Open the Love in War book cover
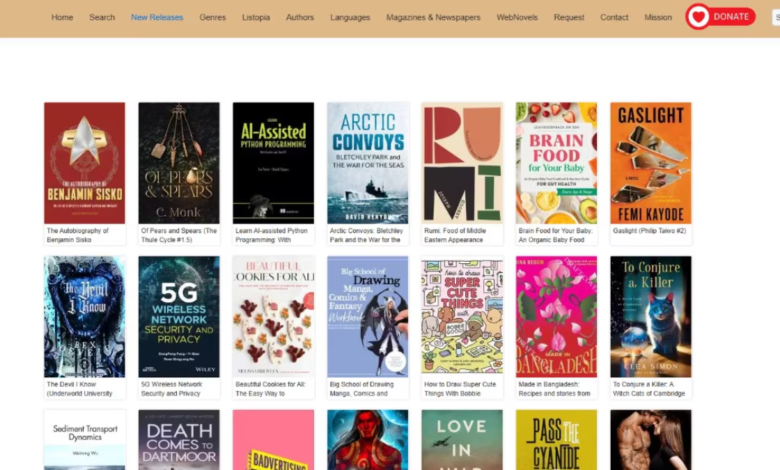The image size is (780, 470). [x=462, y=440]
